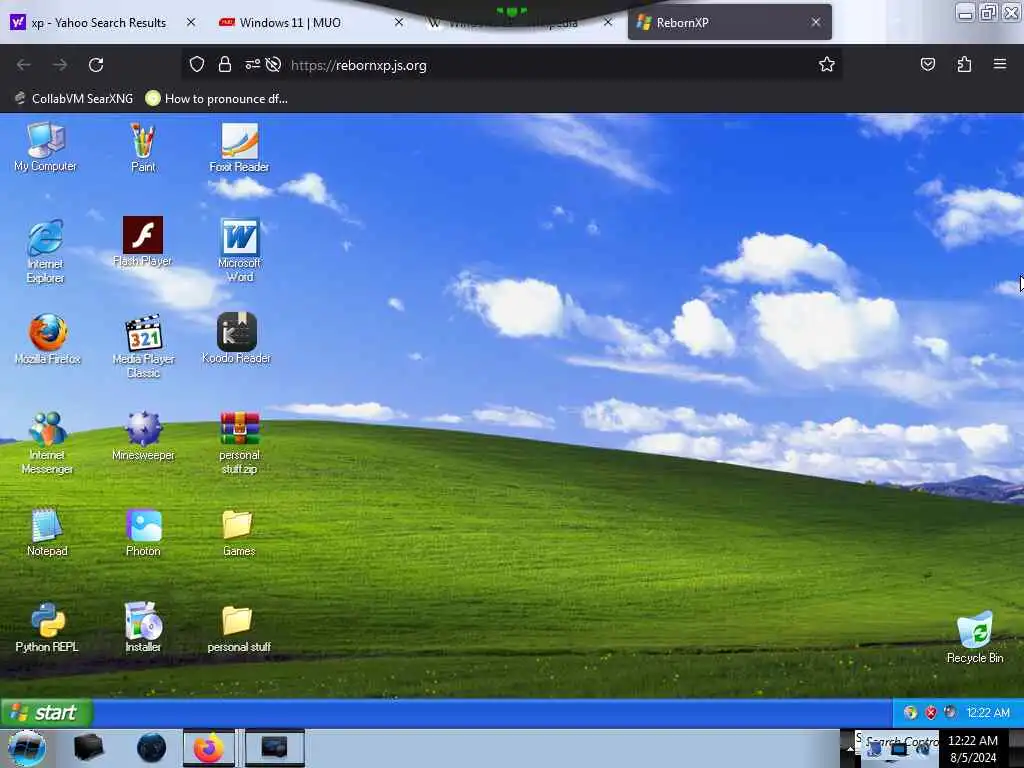Close the Yahoo Search Results tab
Screen dimensions: 1024x768
tap(191, 22)
